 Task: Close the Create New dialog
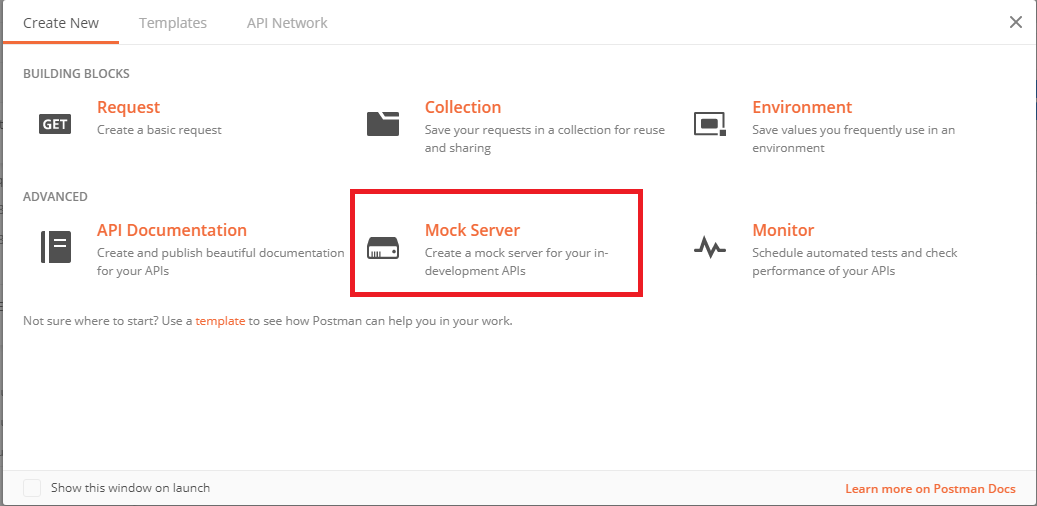tap(1016, 22)
